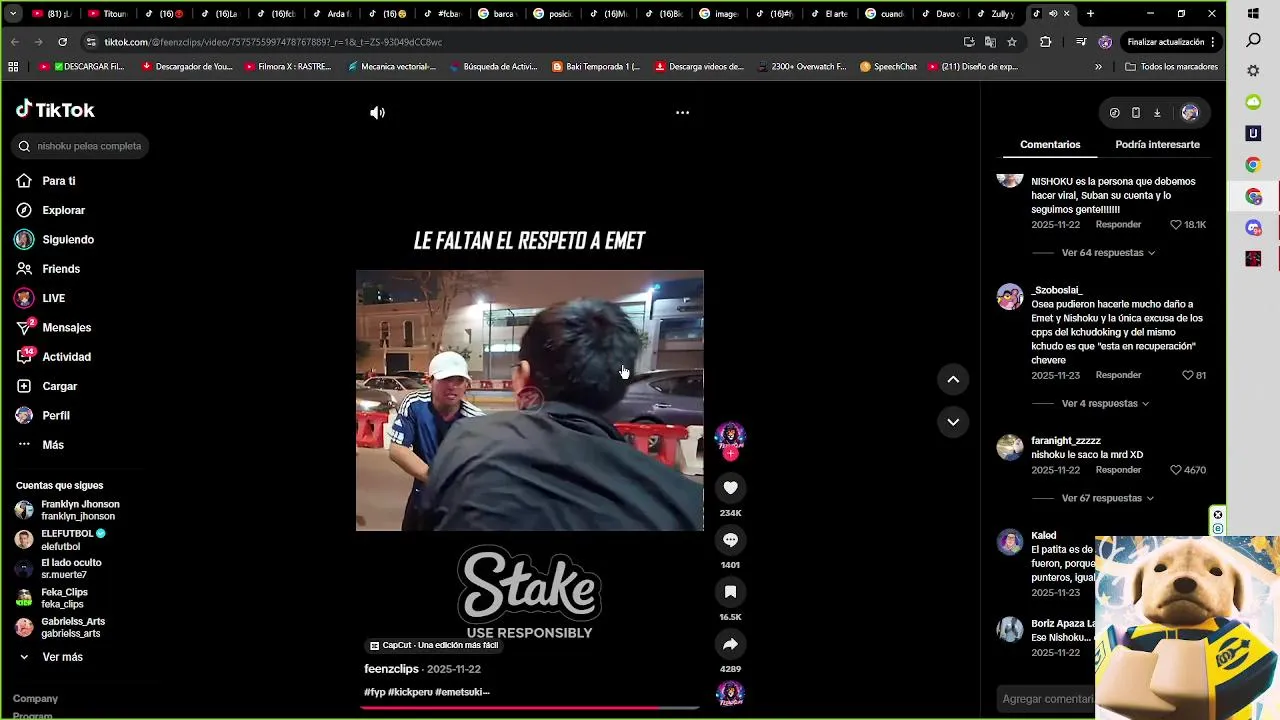Open the LIVE section
The width and height of the screenshot is (1280, 720).
53,298
